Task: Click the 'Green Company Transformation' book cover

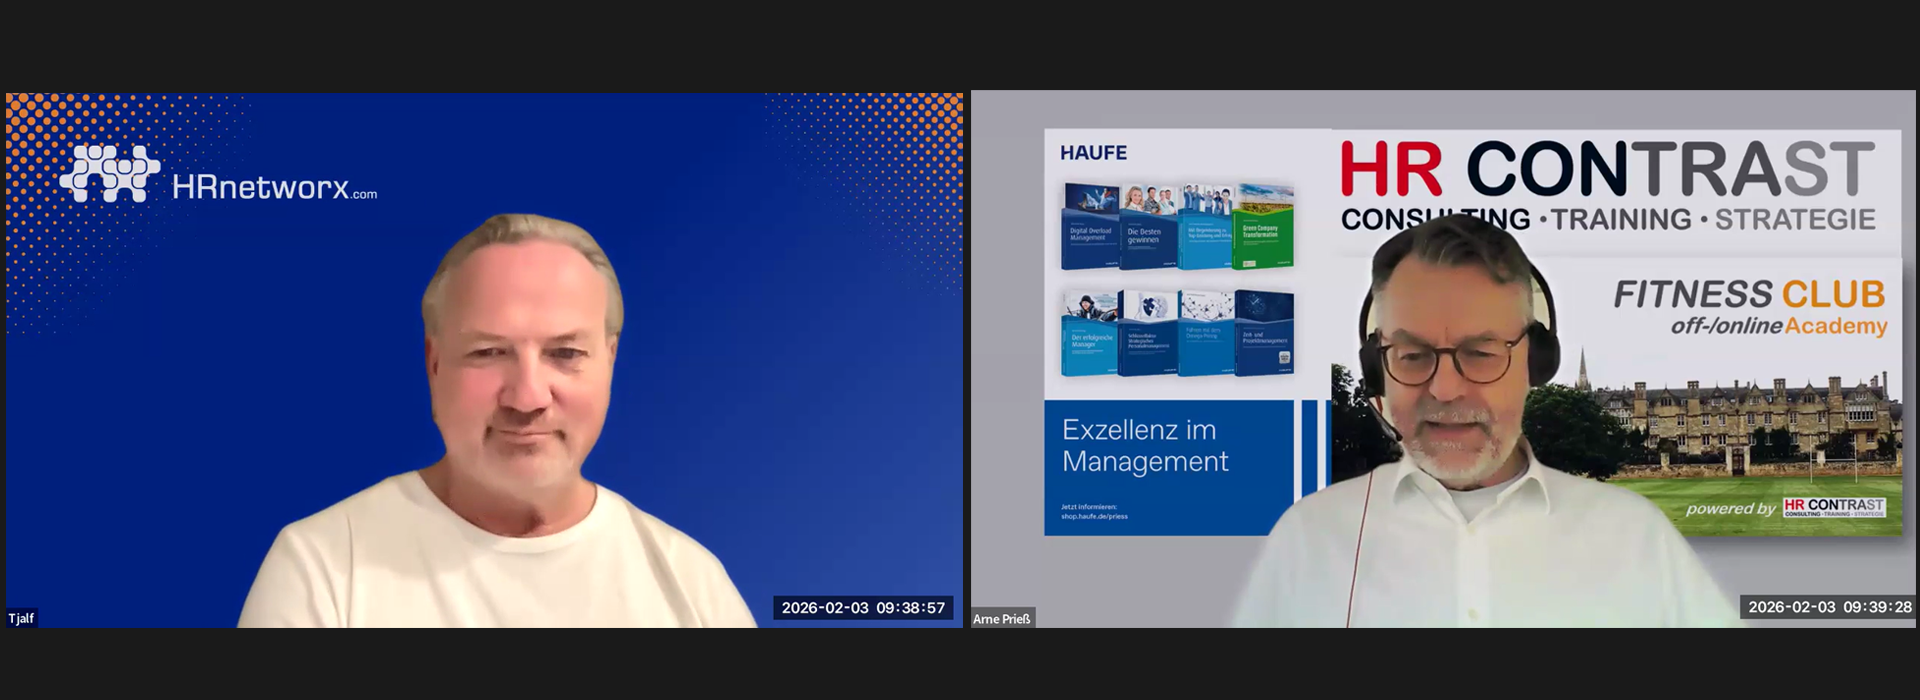Action: tap(1264, 226)
